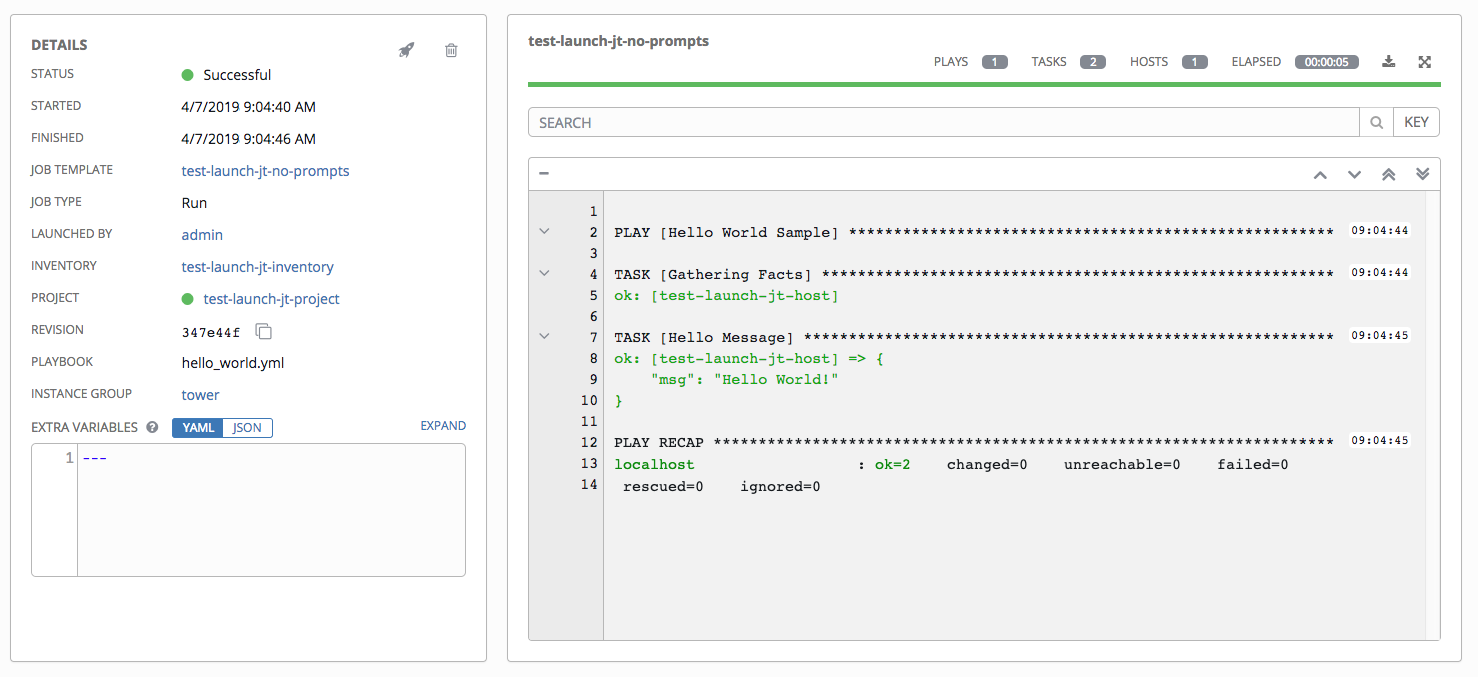Select the green job progress bar
This screenshot has width=1478, height=677.
pyautogui.click(x=984, y=85)
